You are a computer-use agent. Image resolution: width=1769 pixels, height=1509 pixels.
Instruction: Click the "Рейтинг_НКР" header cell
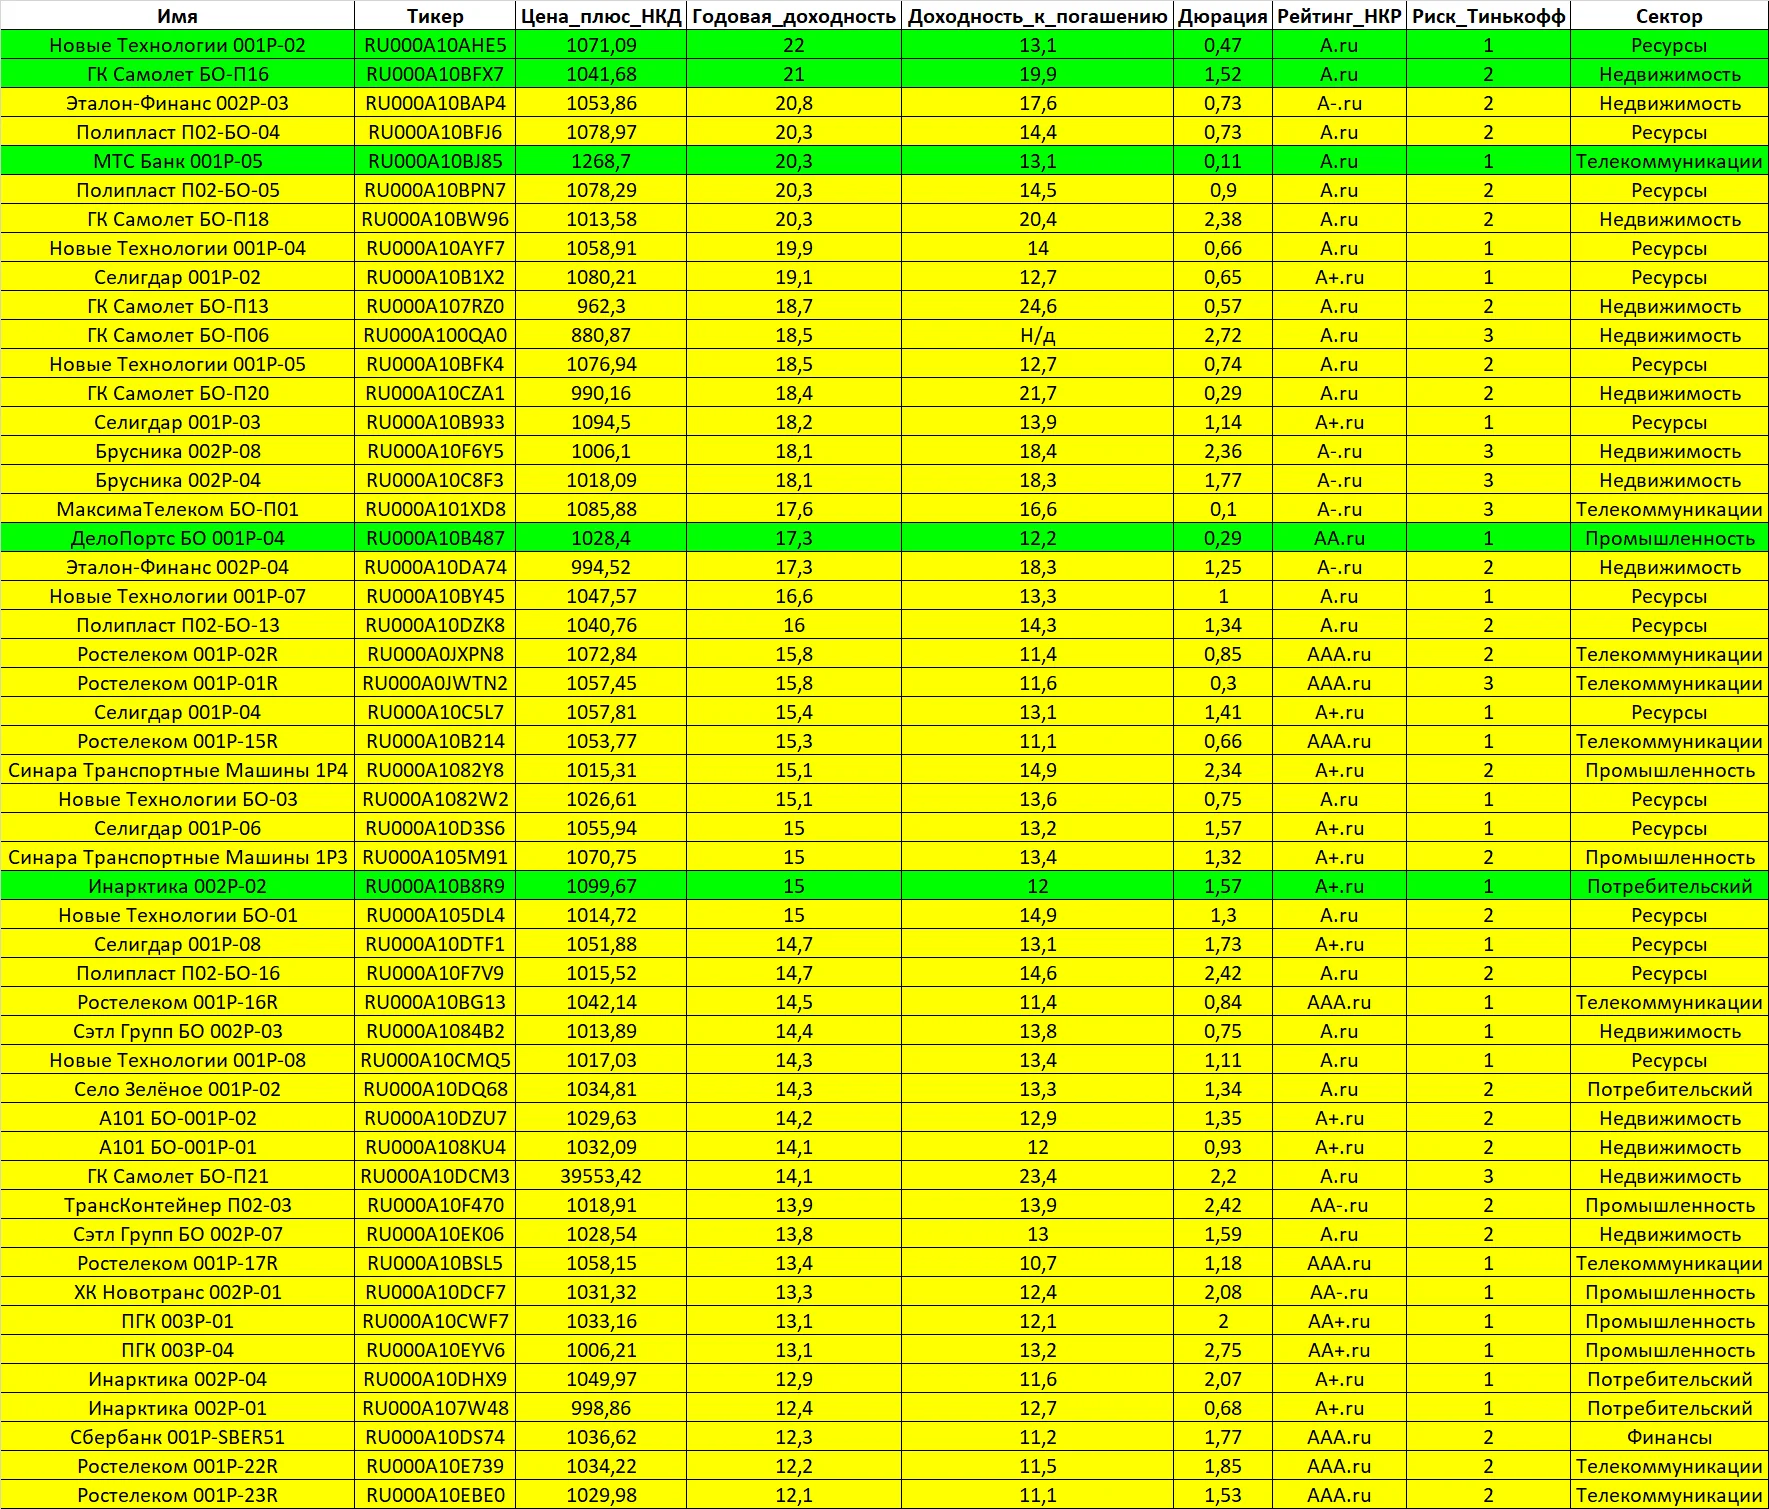pyautogui.click(x=1340, y=16)
